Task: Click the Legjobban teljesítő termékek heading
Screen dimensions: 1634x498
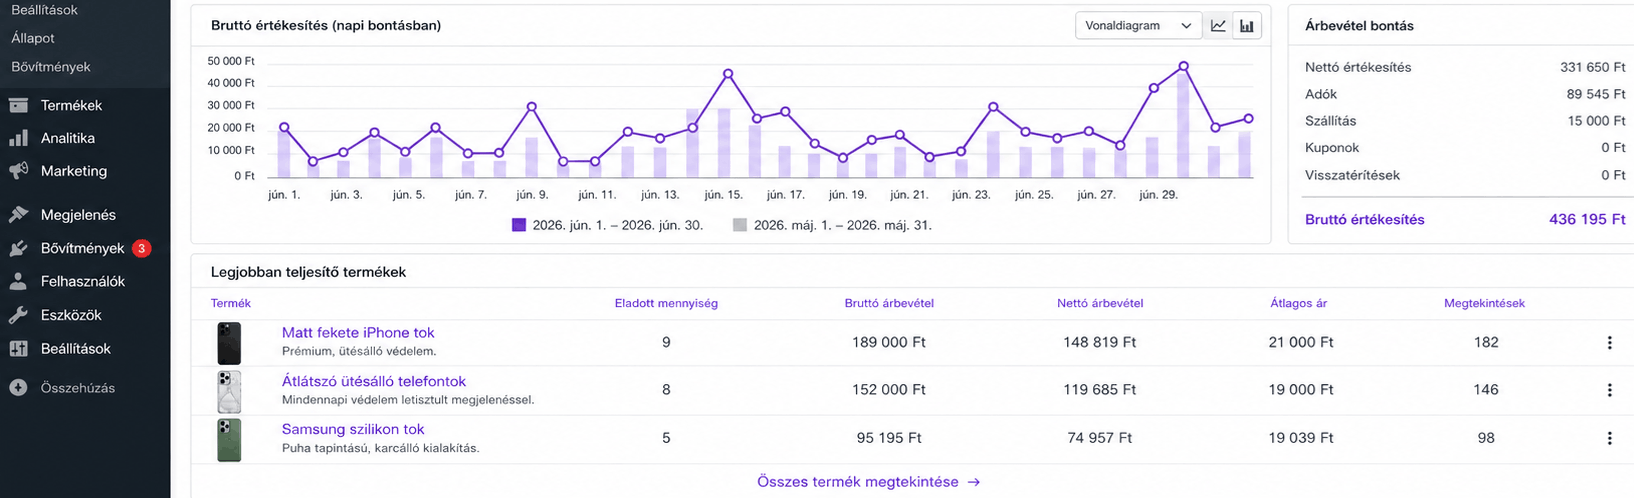Action: (x=308, y=272)
